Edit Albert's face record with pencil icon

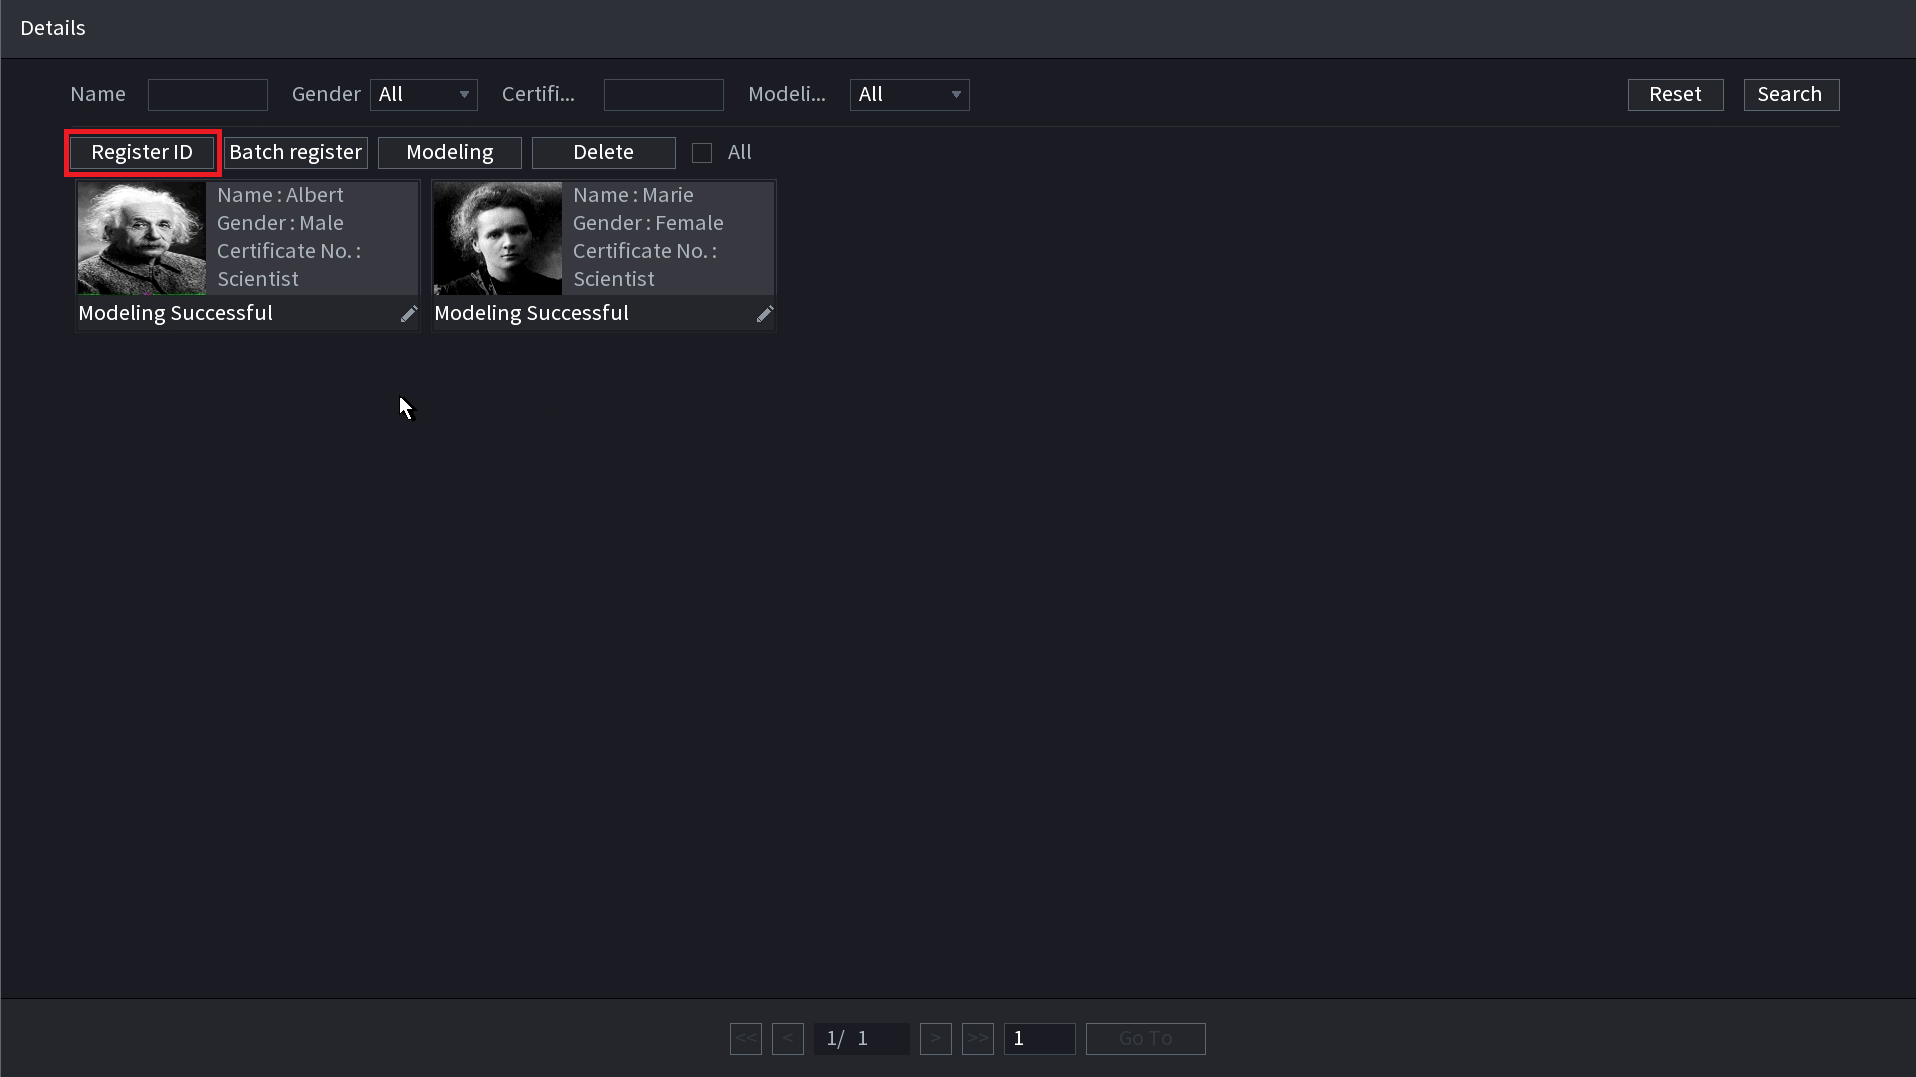pos(409,314)
